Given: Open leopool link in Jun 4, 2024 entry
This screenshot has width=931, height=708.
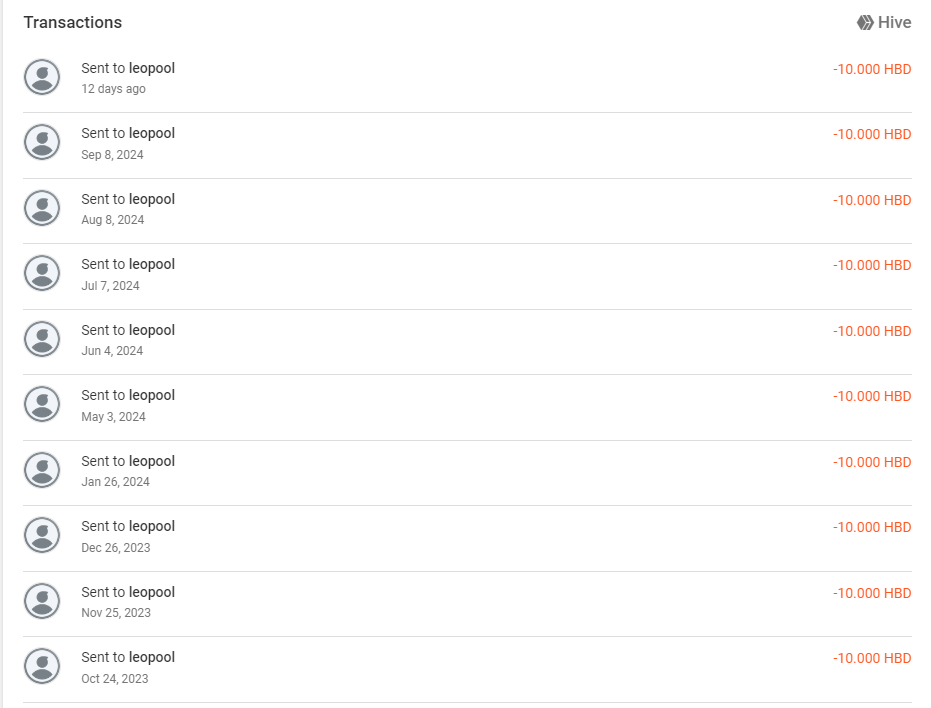Looking at the screenshot, I should point(152,330).
